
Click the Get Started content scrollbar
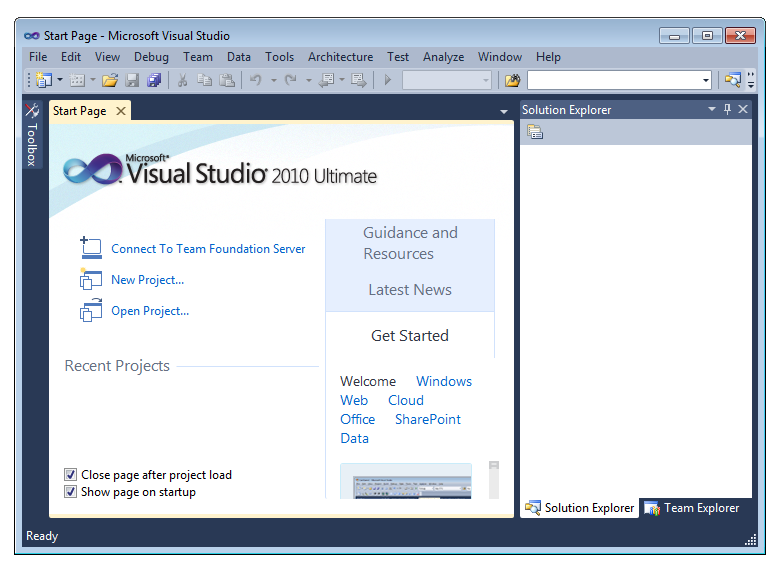(494, 480)
